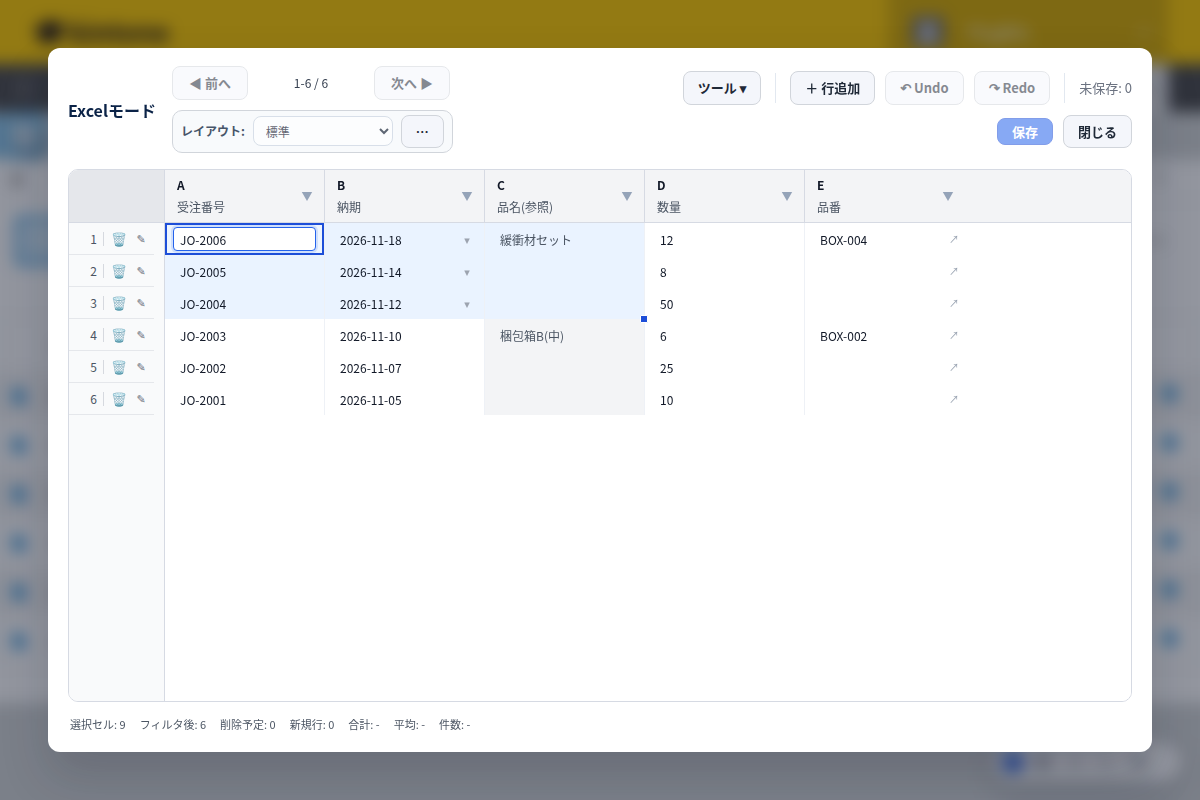Go to next page with 次へ
The width and height of the screenshot is (1200, 800).
(412, 83)
